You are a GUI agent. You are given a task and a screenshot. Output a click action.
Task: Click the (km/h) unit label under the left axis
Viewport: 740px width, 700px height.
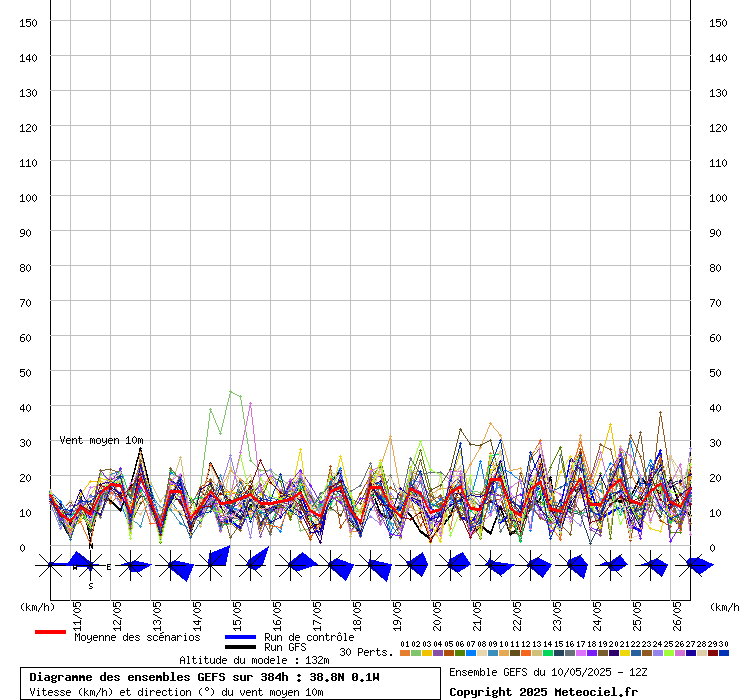tap(37, 607)
